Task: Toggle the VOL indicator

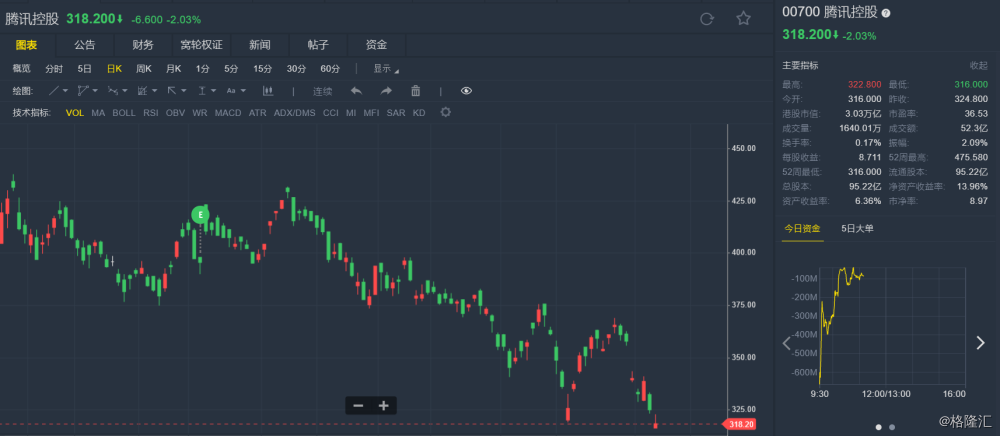Action: point(75,113)
